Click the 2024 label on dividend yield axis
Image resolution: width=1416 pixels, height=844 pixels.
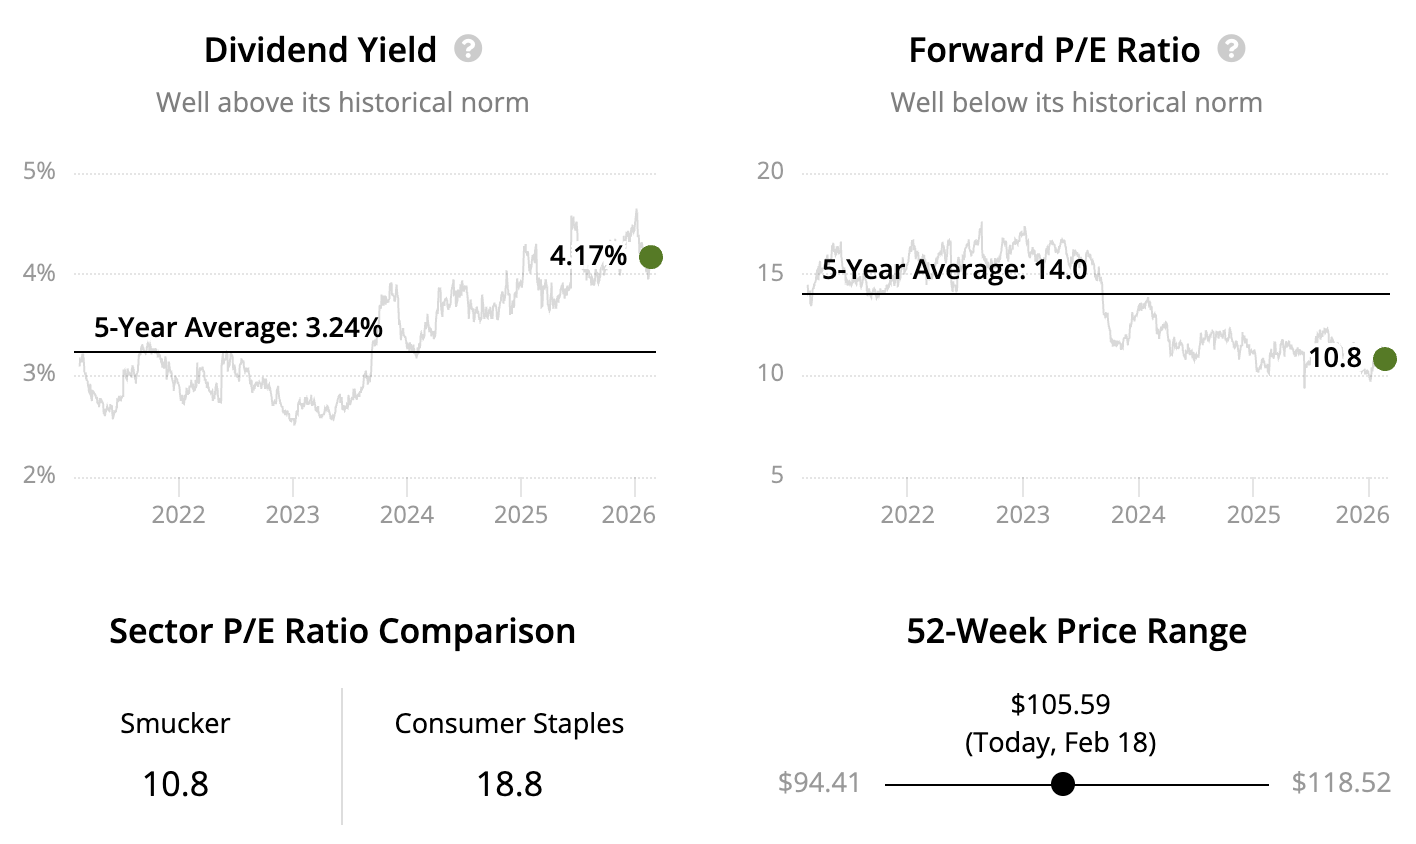point(407,515)
